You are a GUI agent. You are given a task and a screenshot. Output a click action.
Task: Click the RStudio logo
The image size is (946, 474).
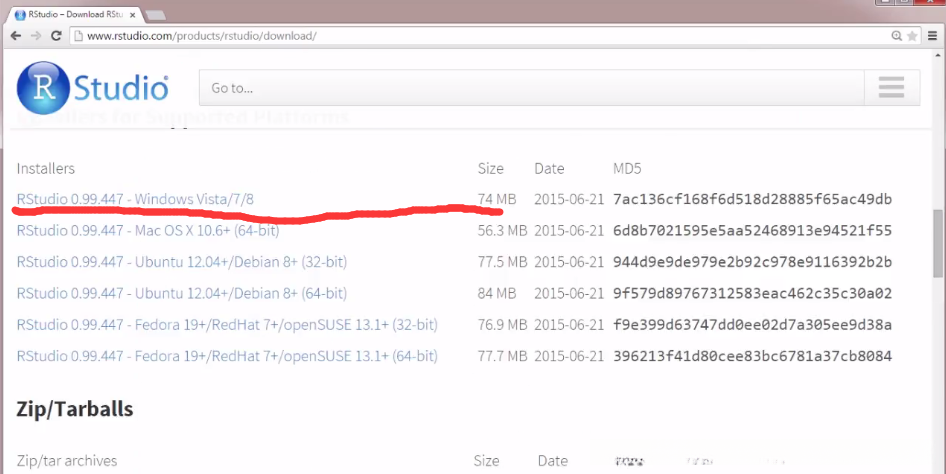92,87
